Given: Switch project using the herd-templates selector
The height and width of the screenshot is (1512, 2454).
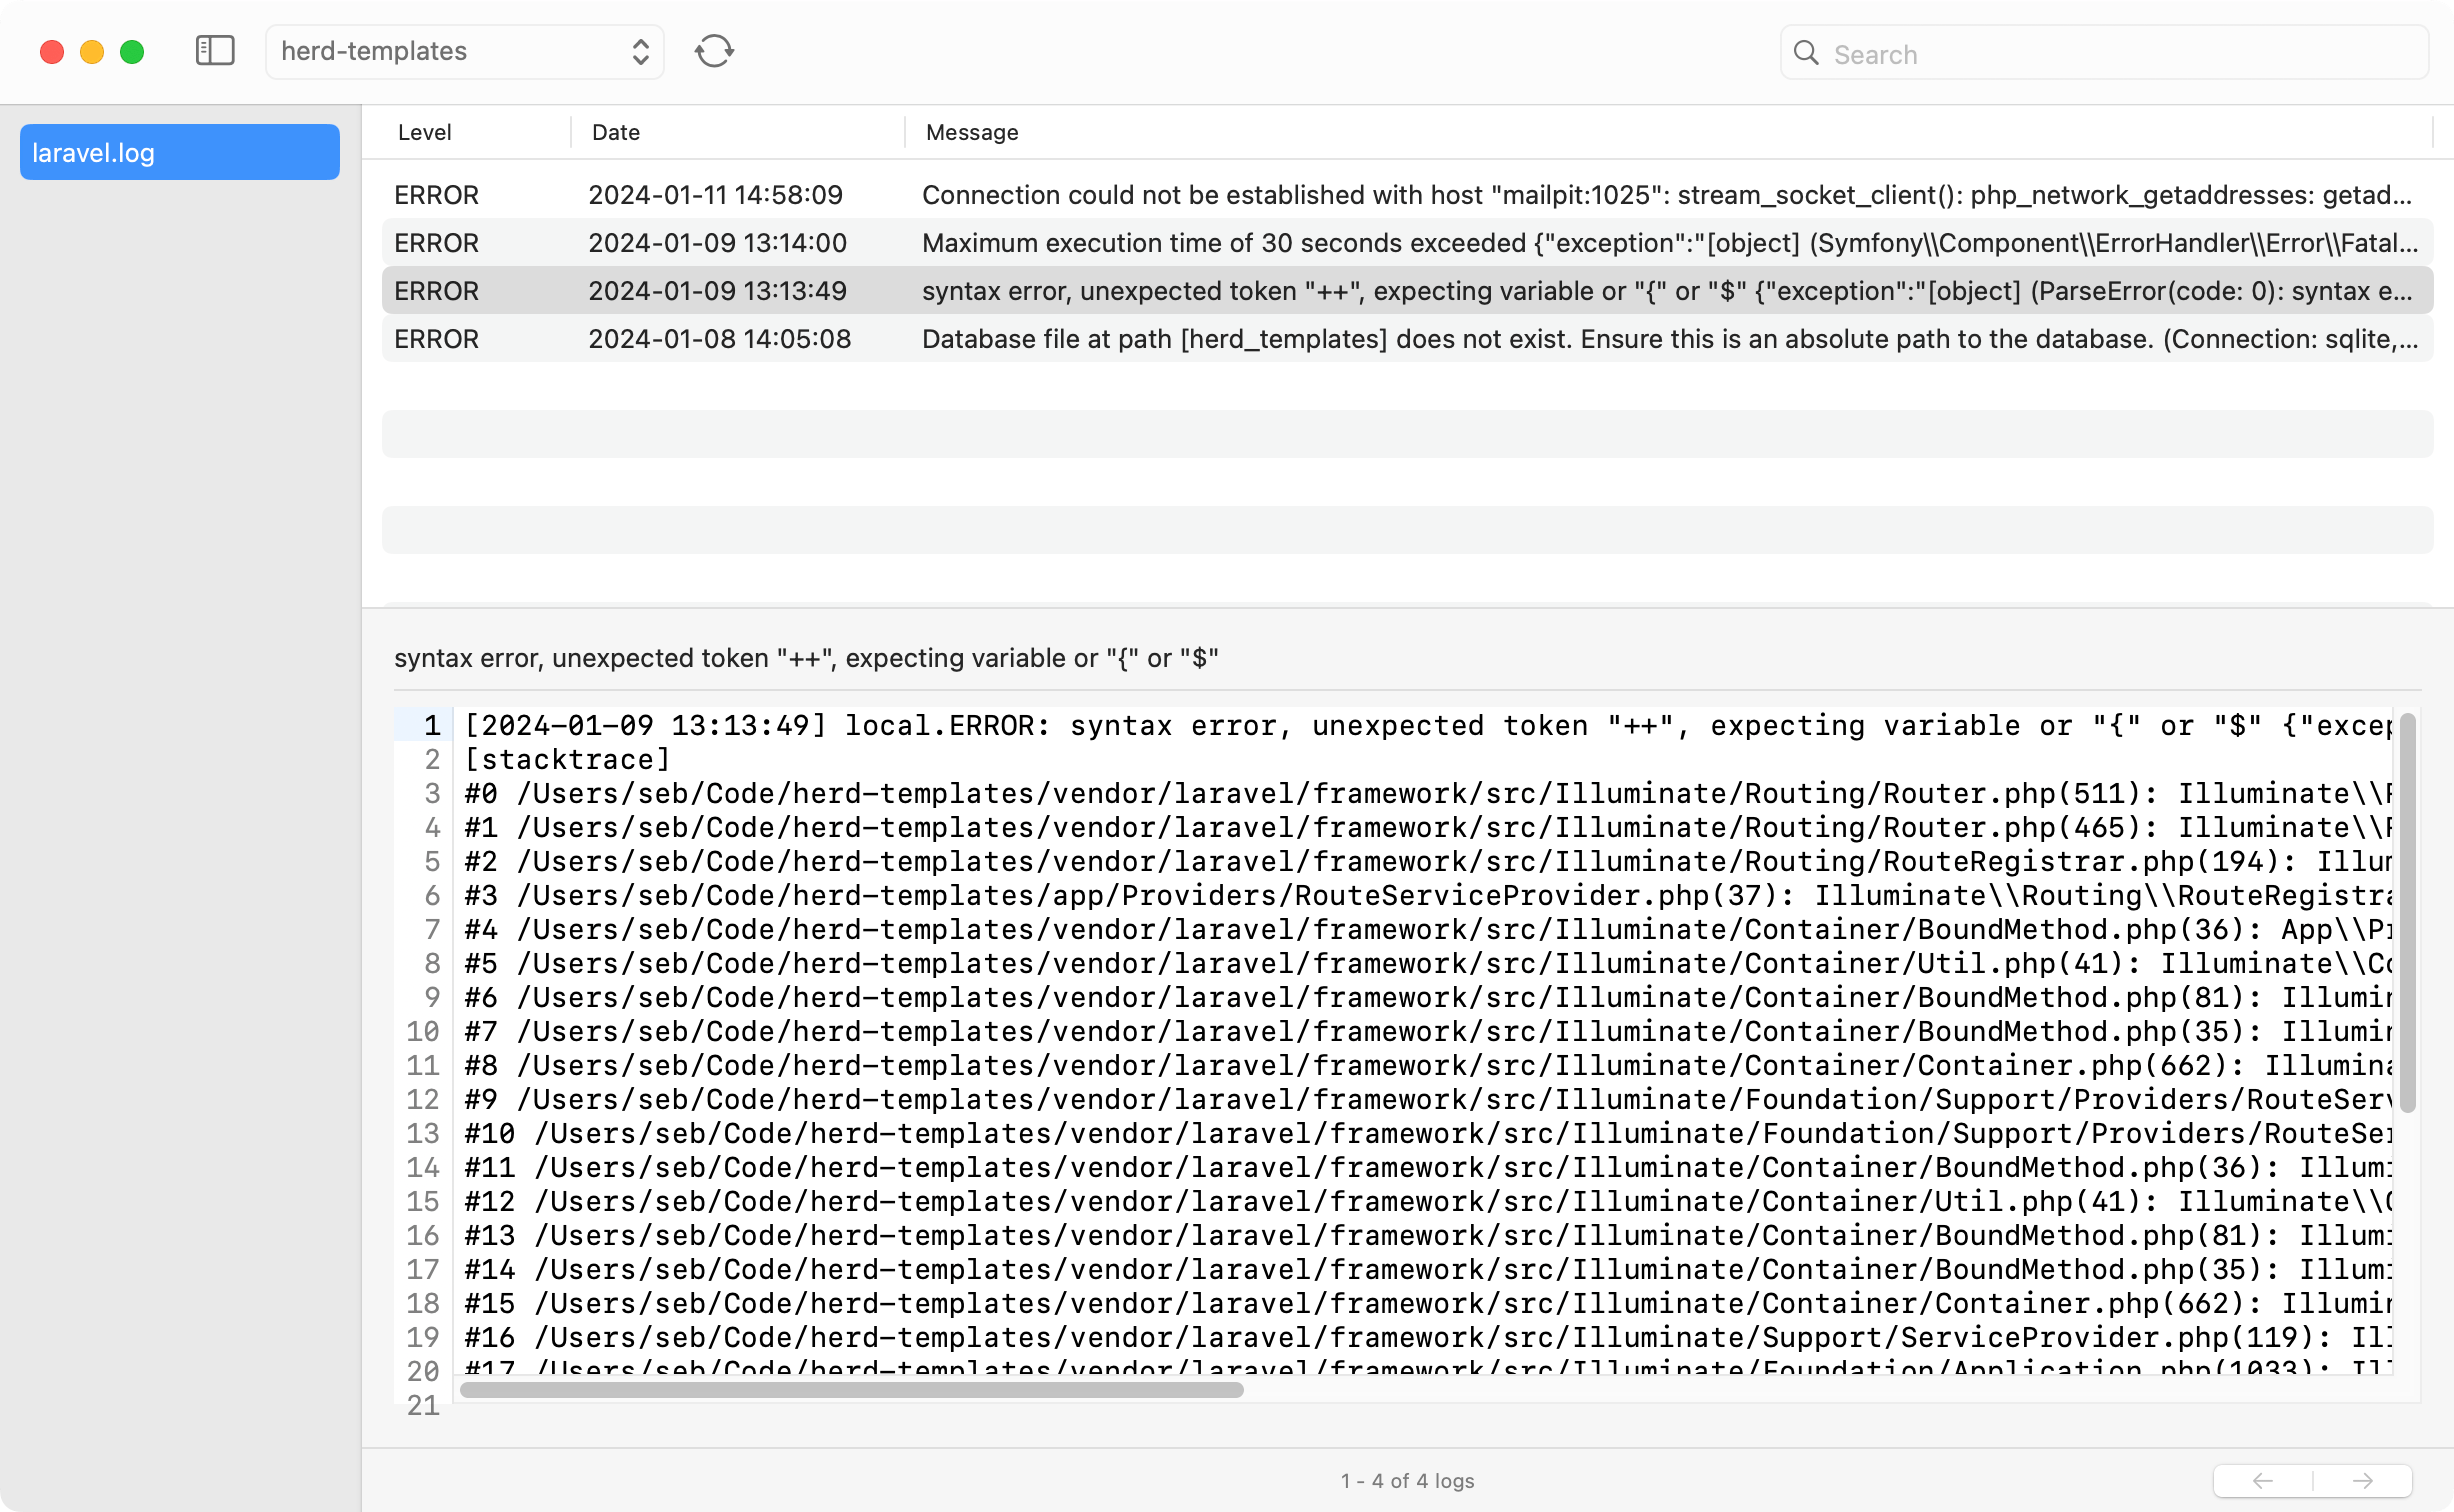Looking at the screenshot, I should (464, 51).
